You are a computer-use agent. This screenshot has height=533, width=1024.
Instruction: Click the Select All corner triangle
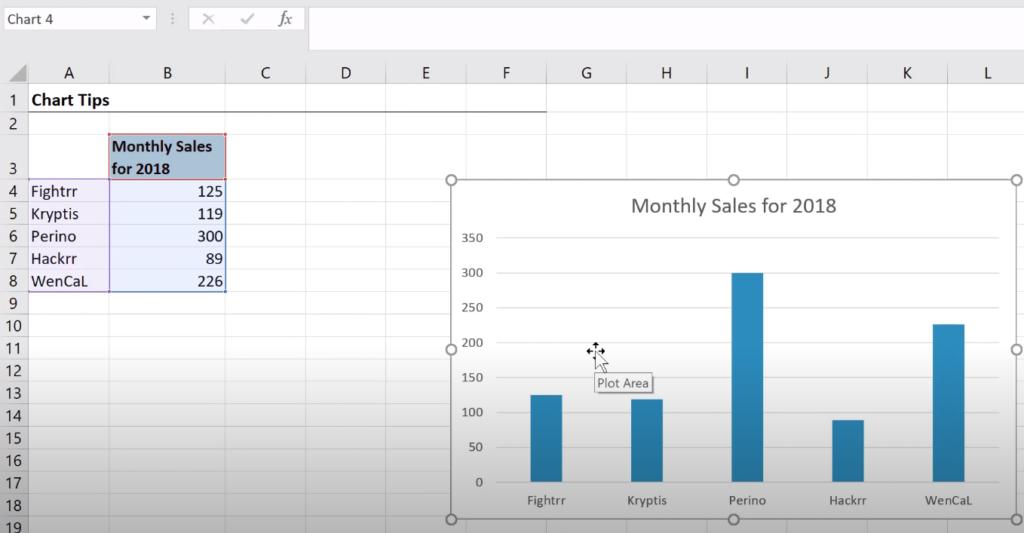click(x=17, y=73)
